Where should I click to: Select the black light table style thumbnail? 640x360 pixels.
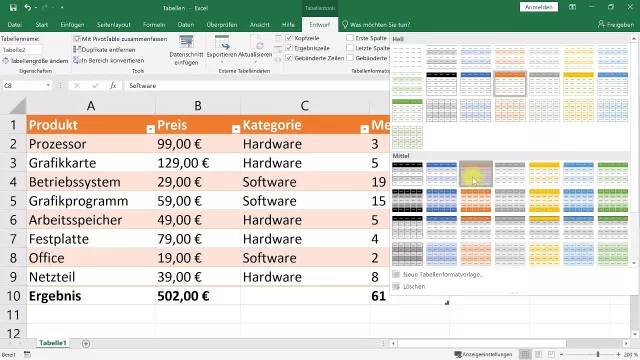click(441, 83)
